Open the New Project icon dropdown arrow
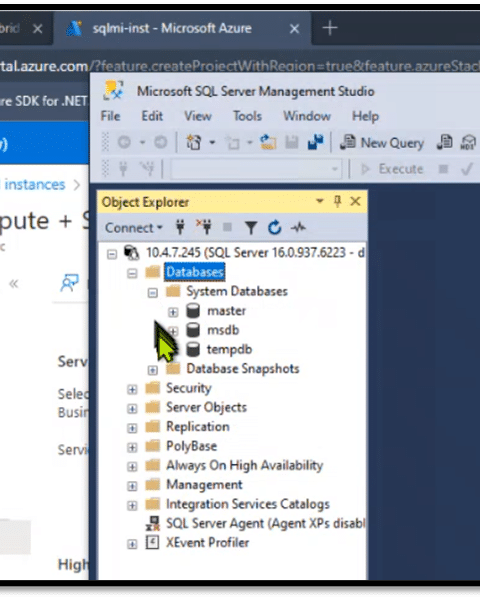 click(212, 142)
